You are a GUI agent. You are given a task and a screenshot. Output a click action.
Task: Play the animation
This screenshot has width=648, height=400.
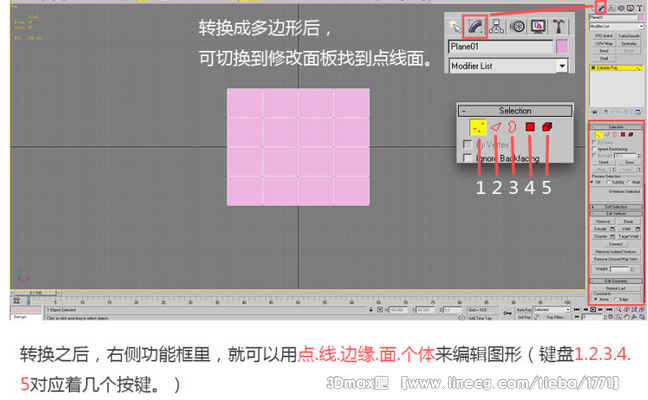(x=593, y=310)
